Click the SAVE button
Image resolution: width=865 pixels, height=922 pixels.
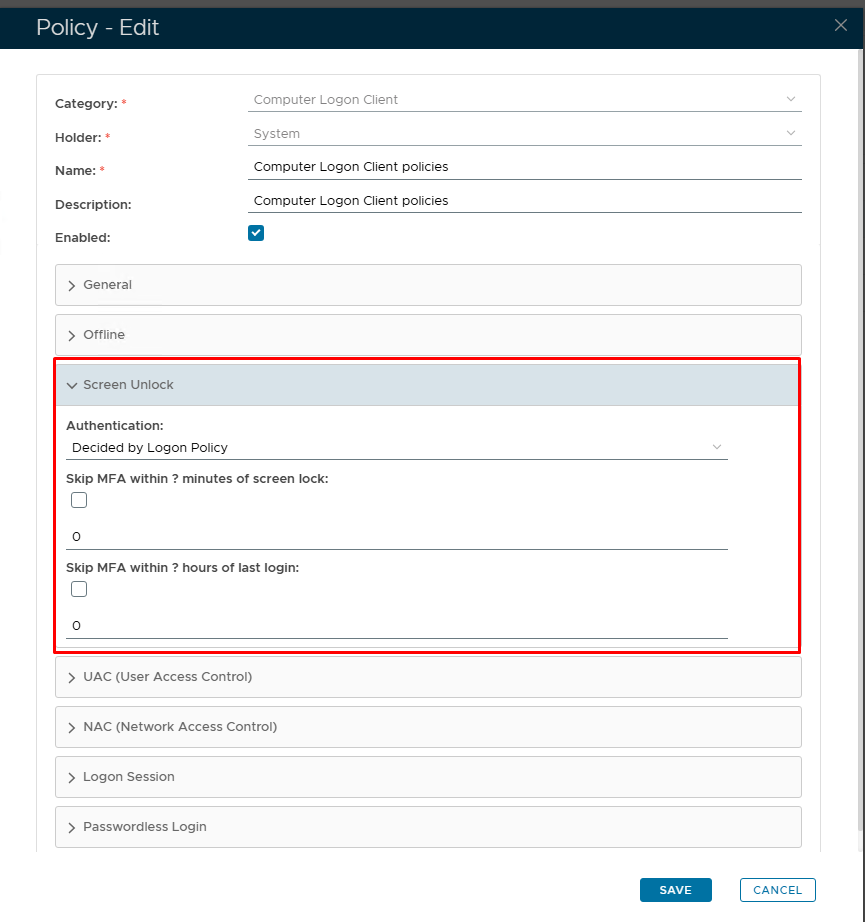675,890
